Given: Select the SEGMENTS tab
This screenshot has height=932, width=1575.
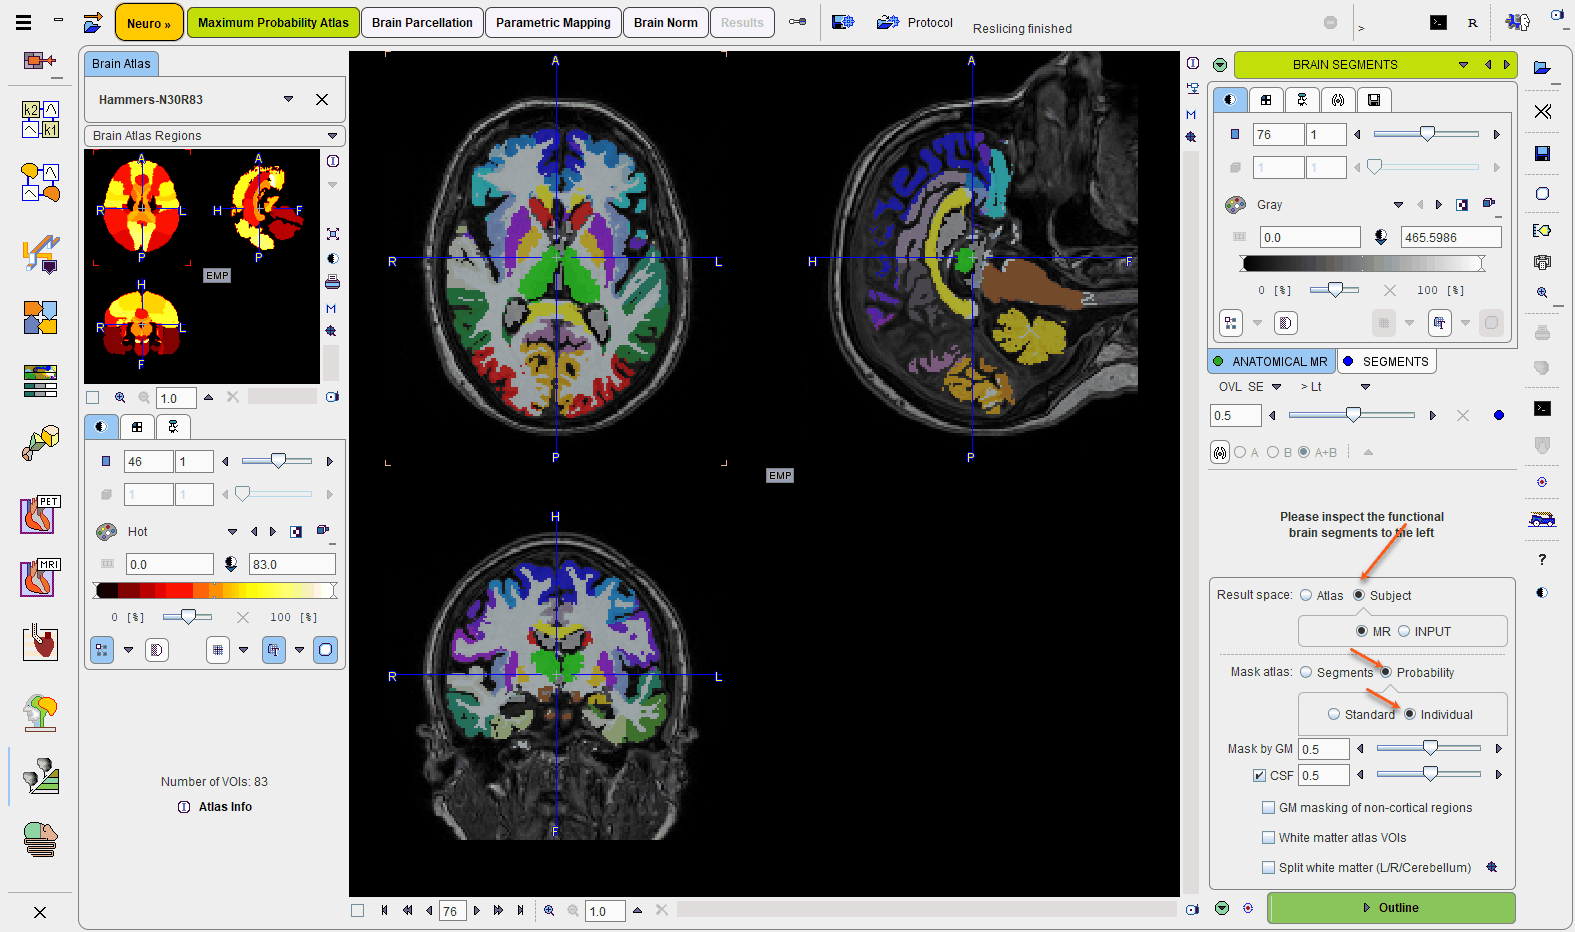Looking at the screenshot, I should tap(1386, 361).
